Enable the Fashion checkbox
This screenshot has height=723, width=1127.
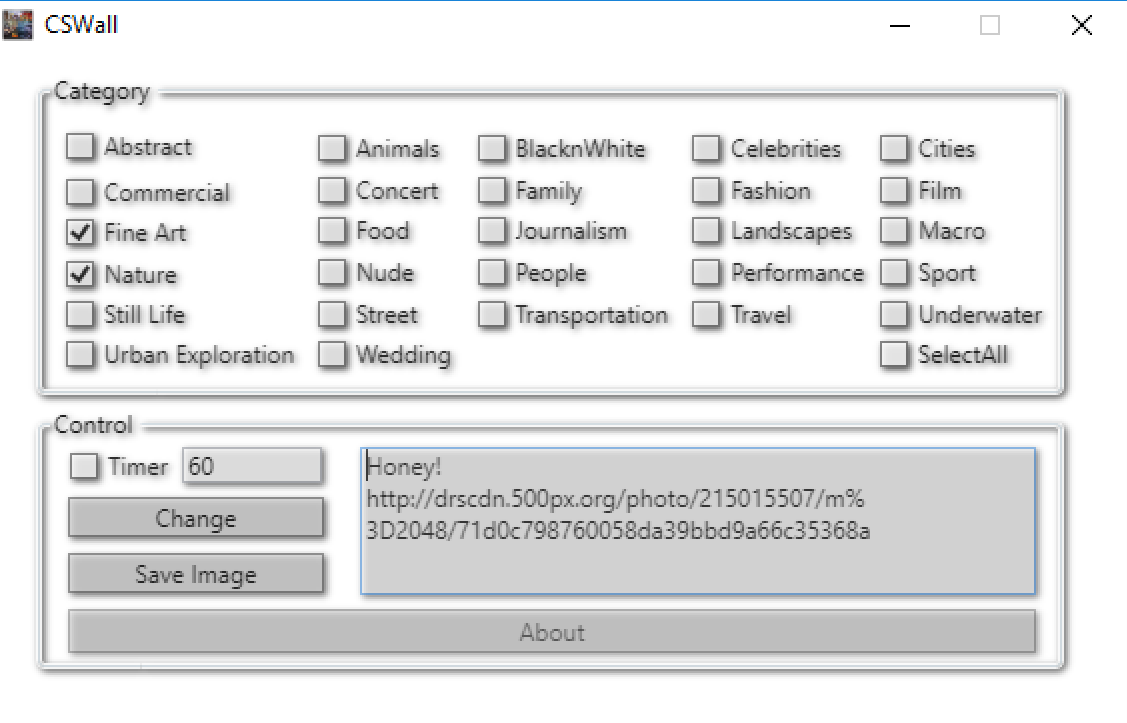point(706,190)
